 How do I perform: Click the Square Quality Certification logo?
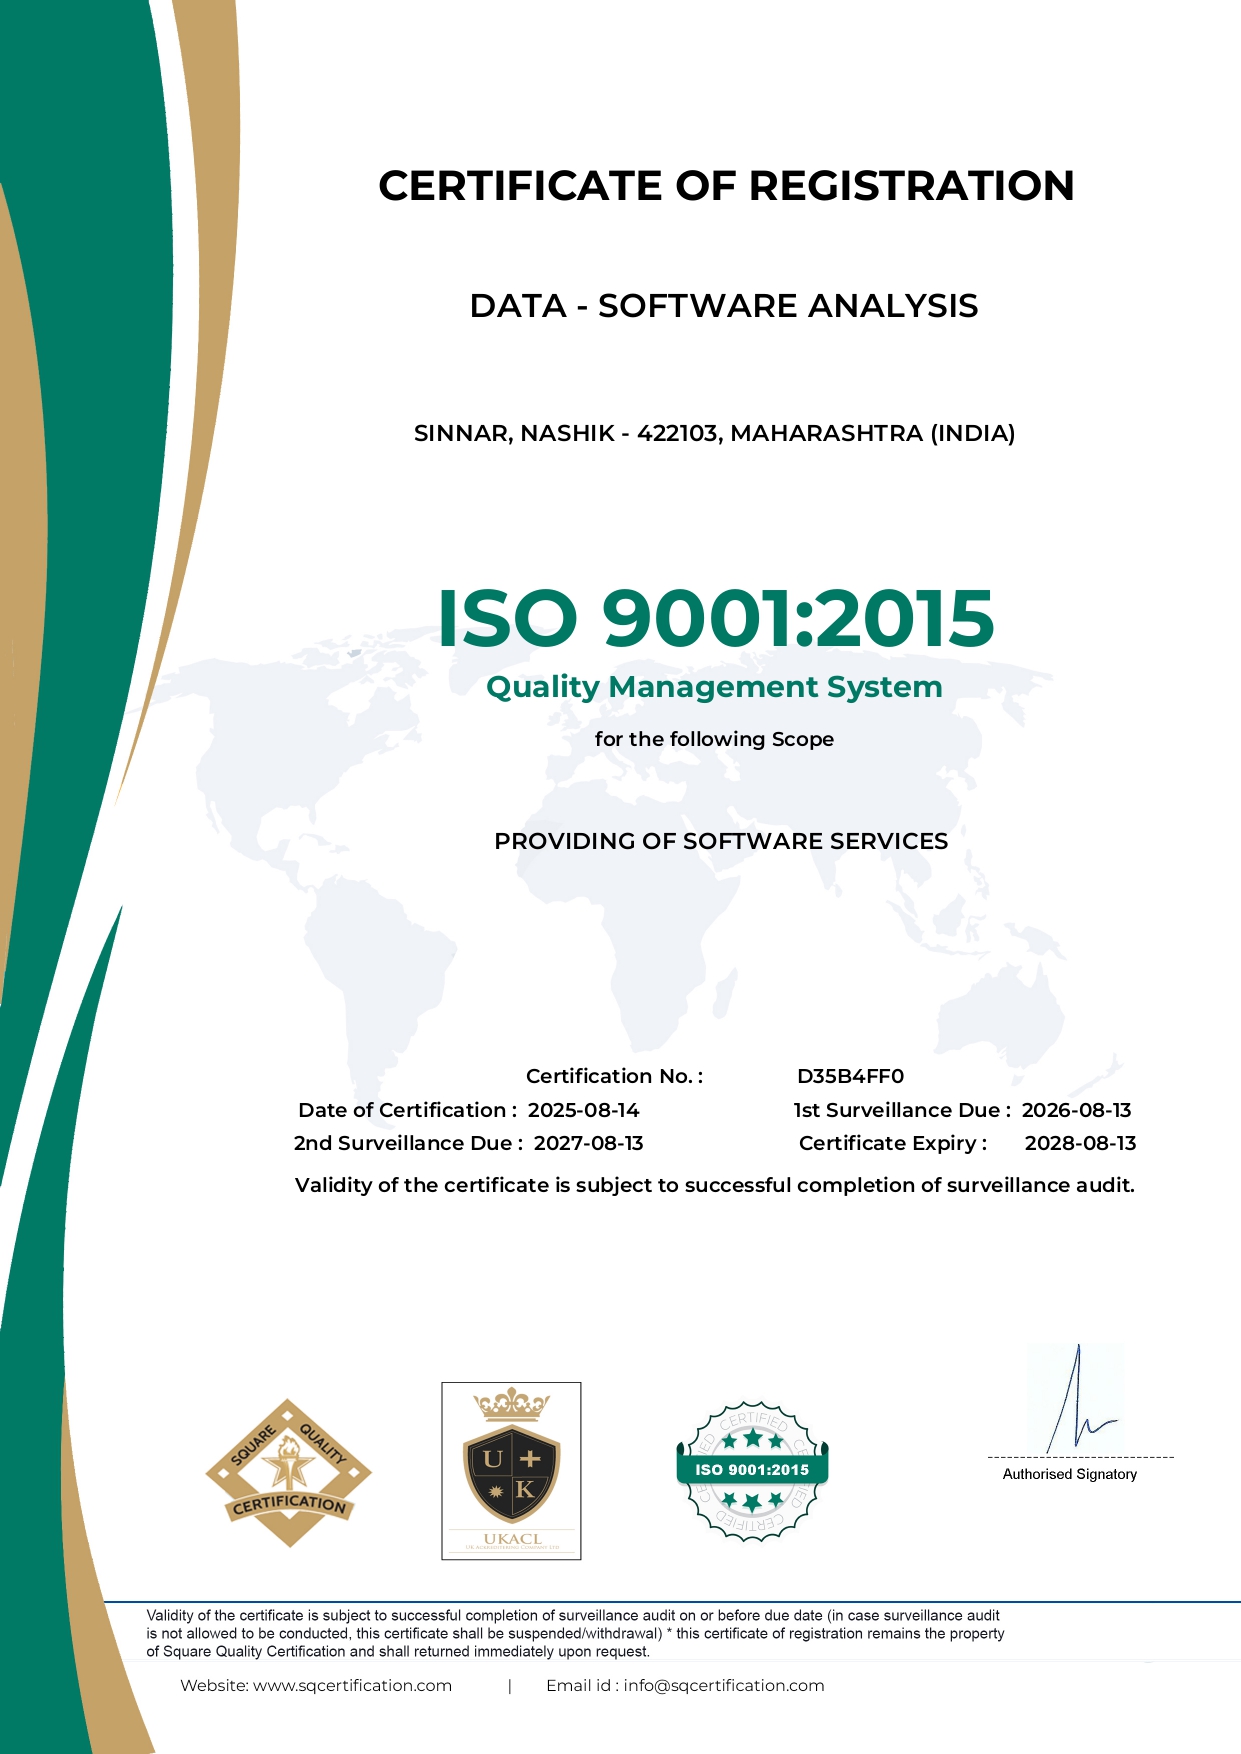click(x=288, y=1472)
